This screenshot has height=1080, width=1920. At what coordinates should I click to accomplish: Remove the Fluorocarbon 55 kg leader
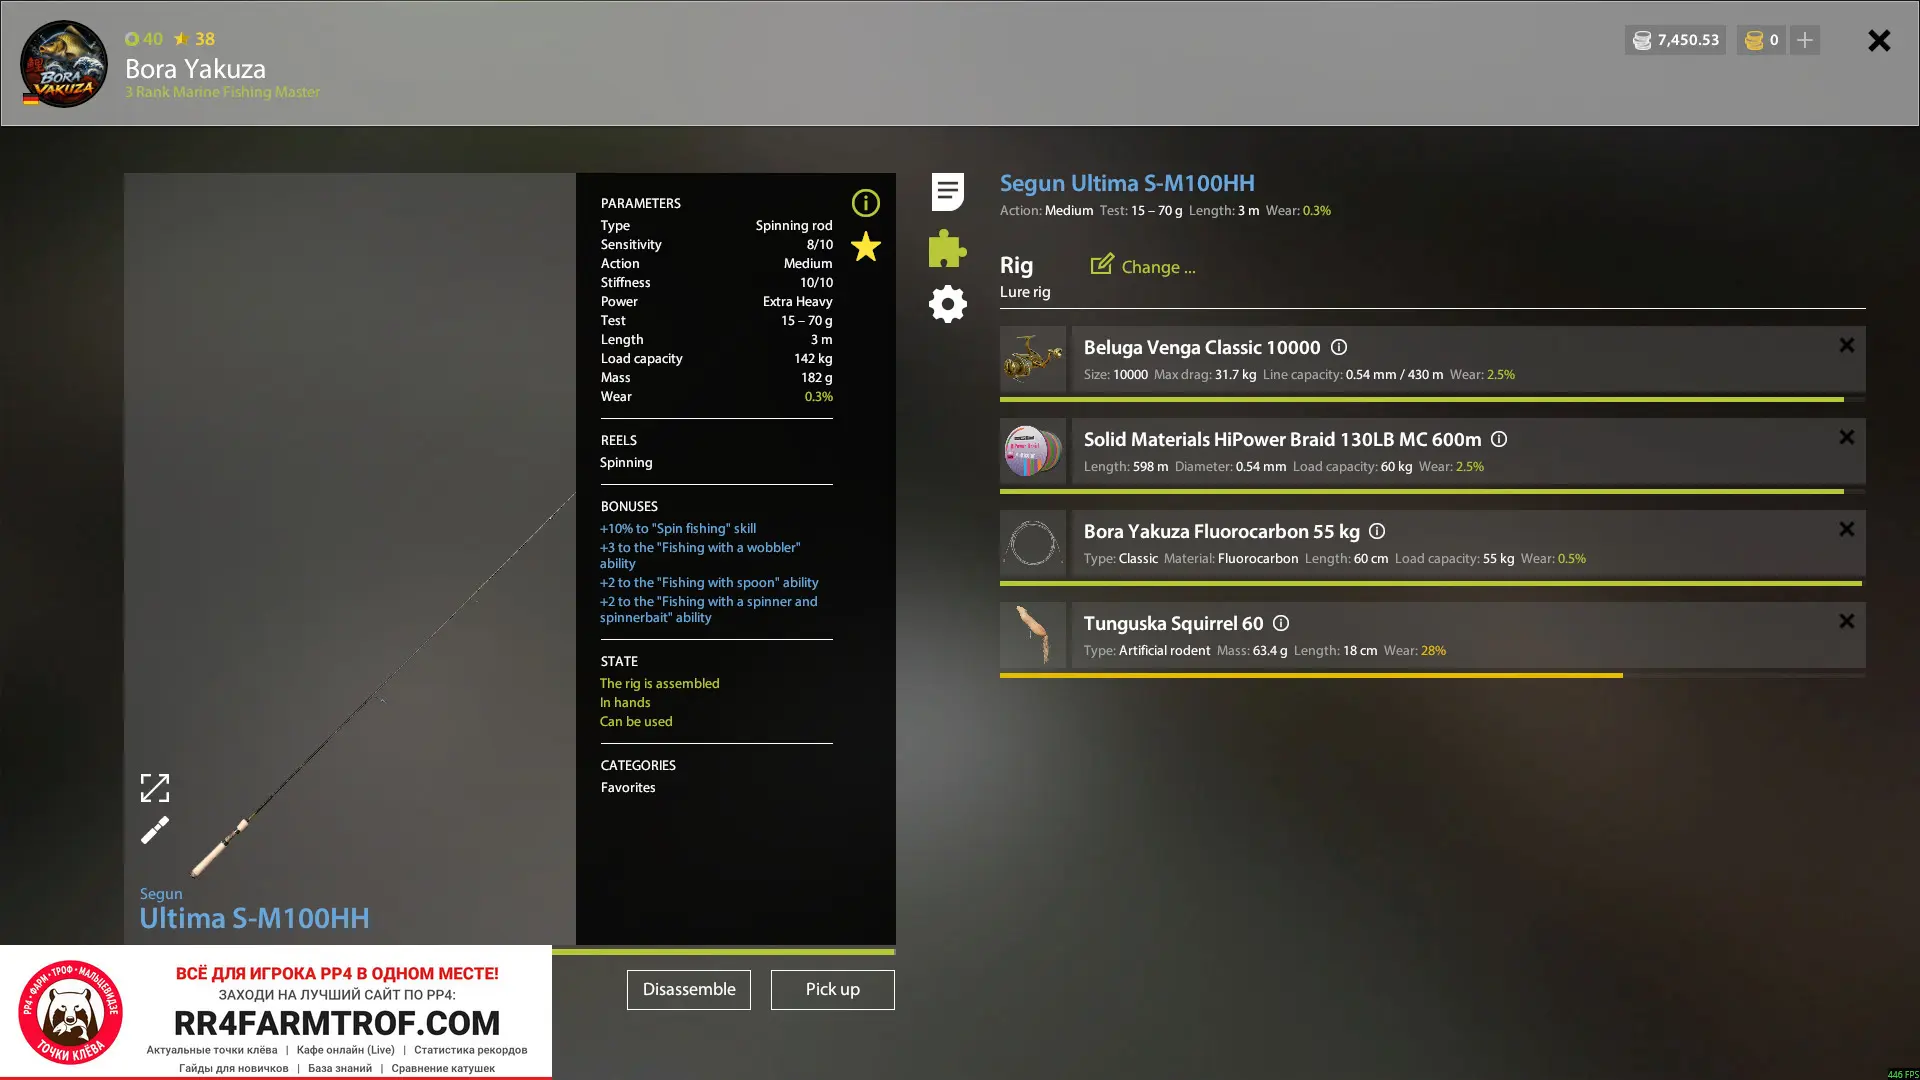click(x=1847, y=529)
